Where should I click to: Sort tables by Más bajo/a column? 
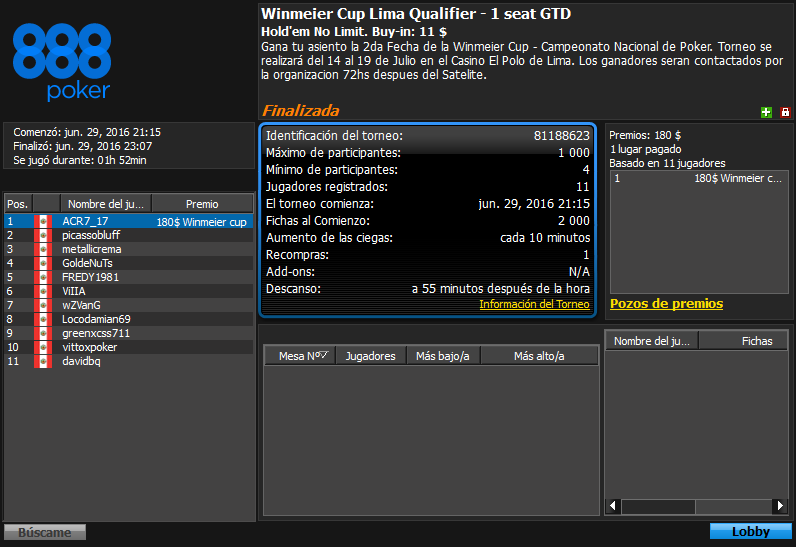click(443, 356)
